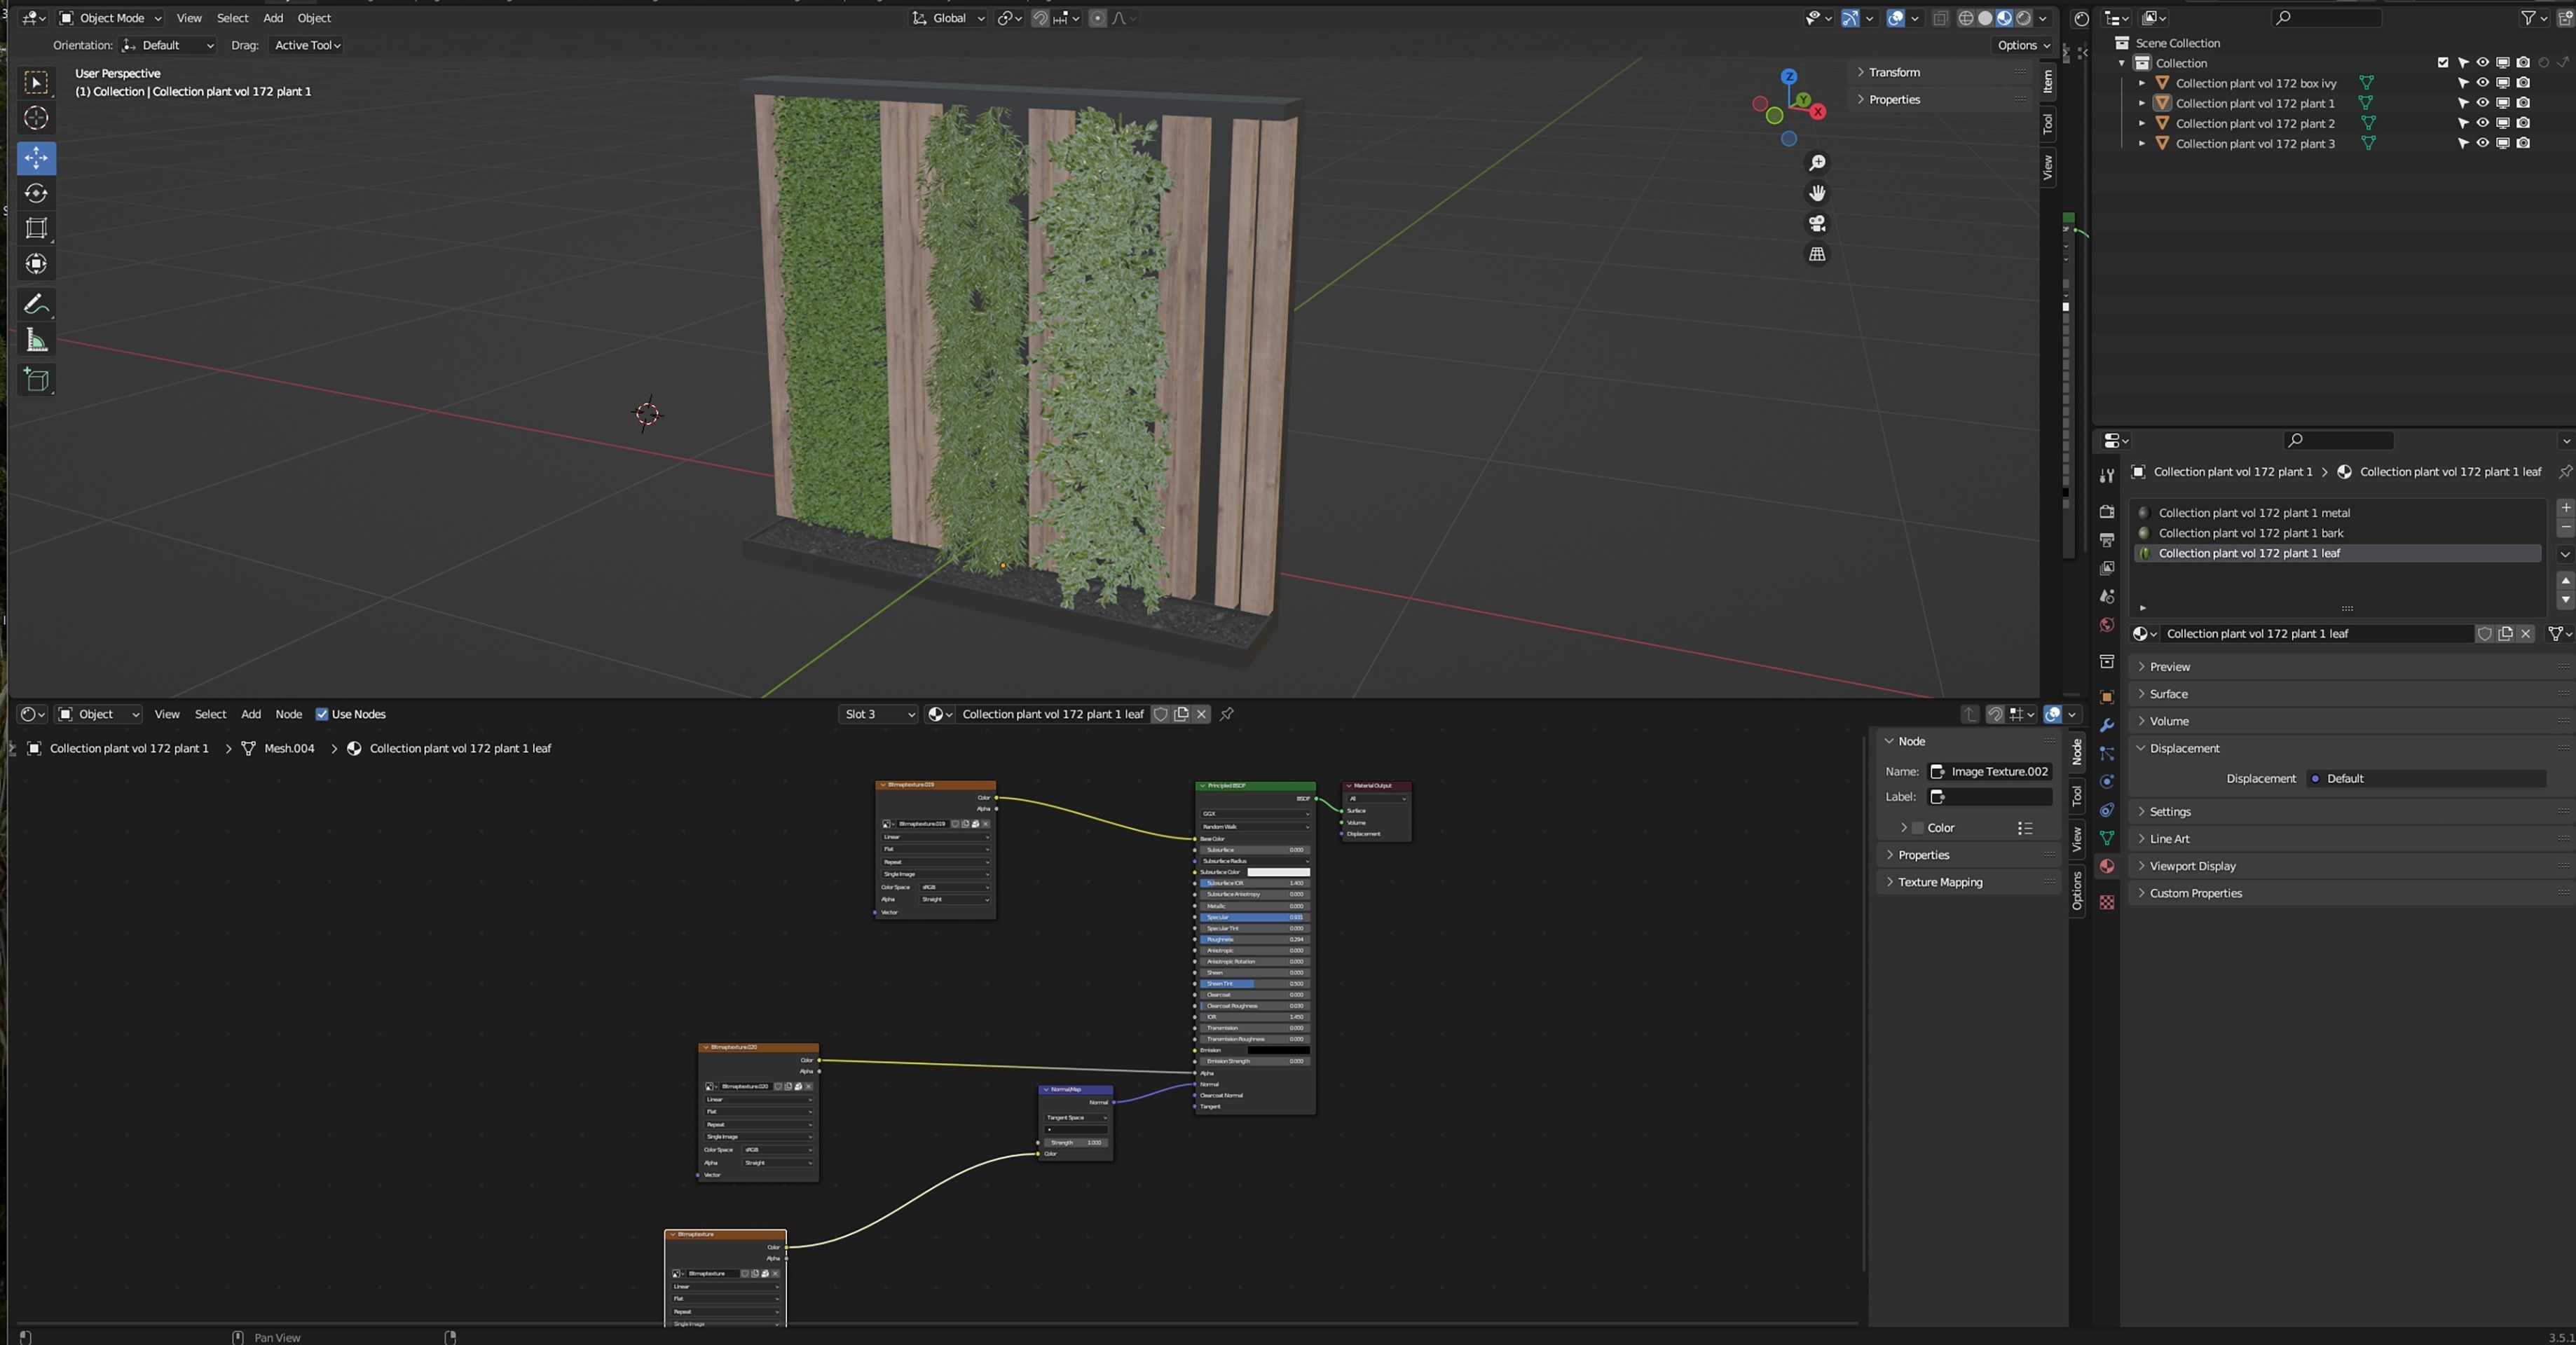Screen dimensions: 2576x1345
Task: Activate the Rotate tool
Action: [36, 193]
